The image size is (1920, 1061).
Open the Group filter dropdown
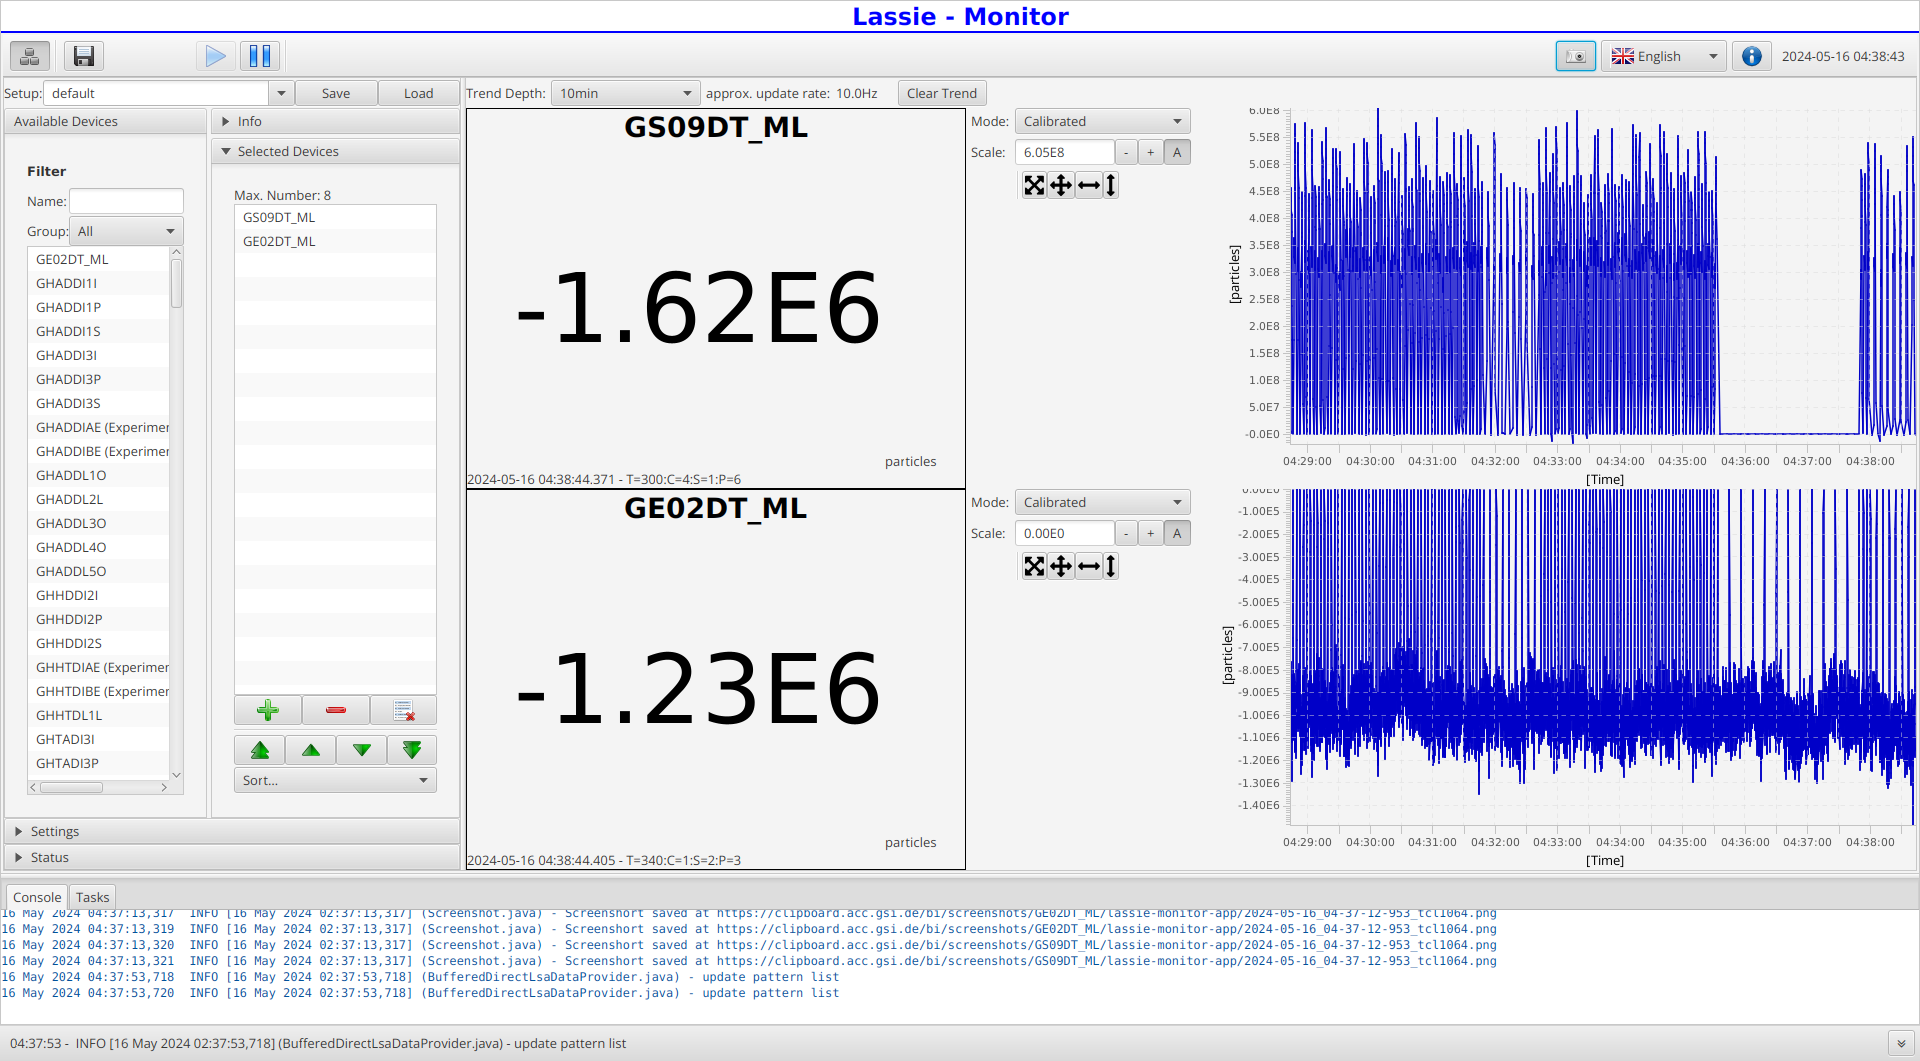click(x=126, y=231)
